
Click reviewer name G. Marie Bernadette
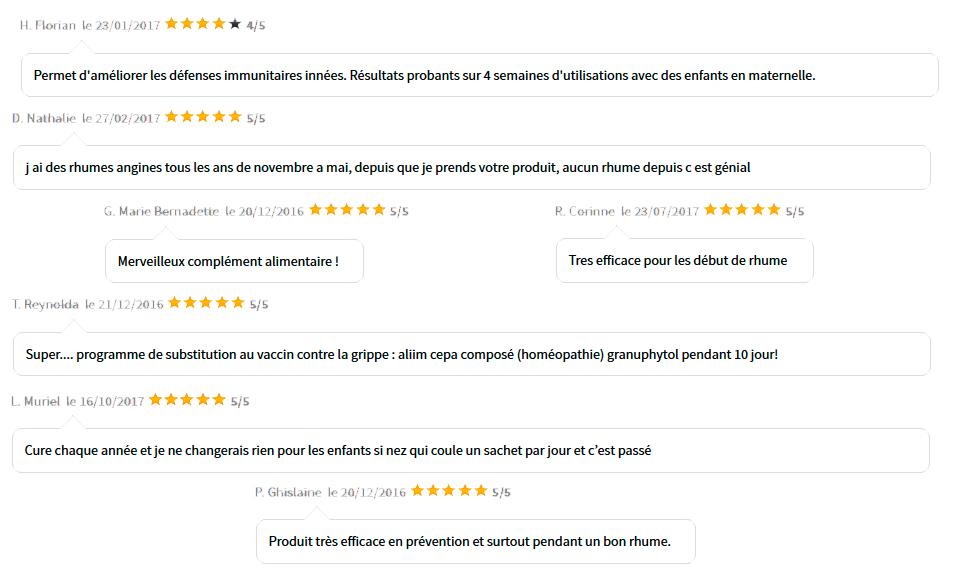(161, 211)
